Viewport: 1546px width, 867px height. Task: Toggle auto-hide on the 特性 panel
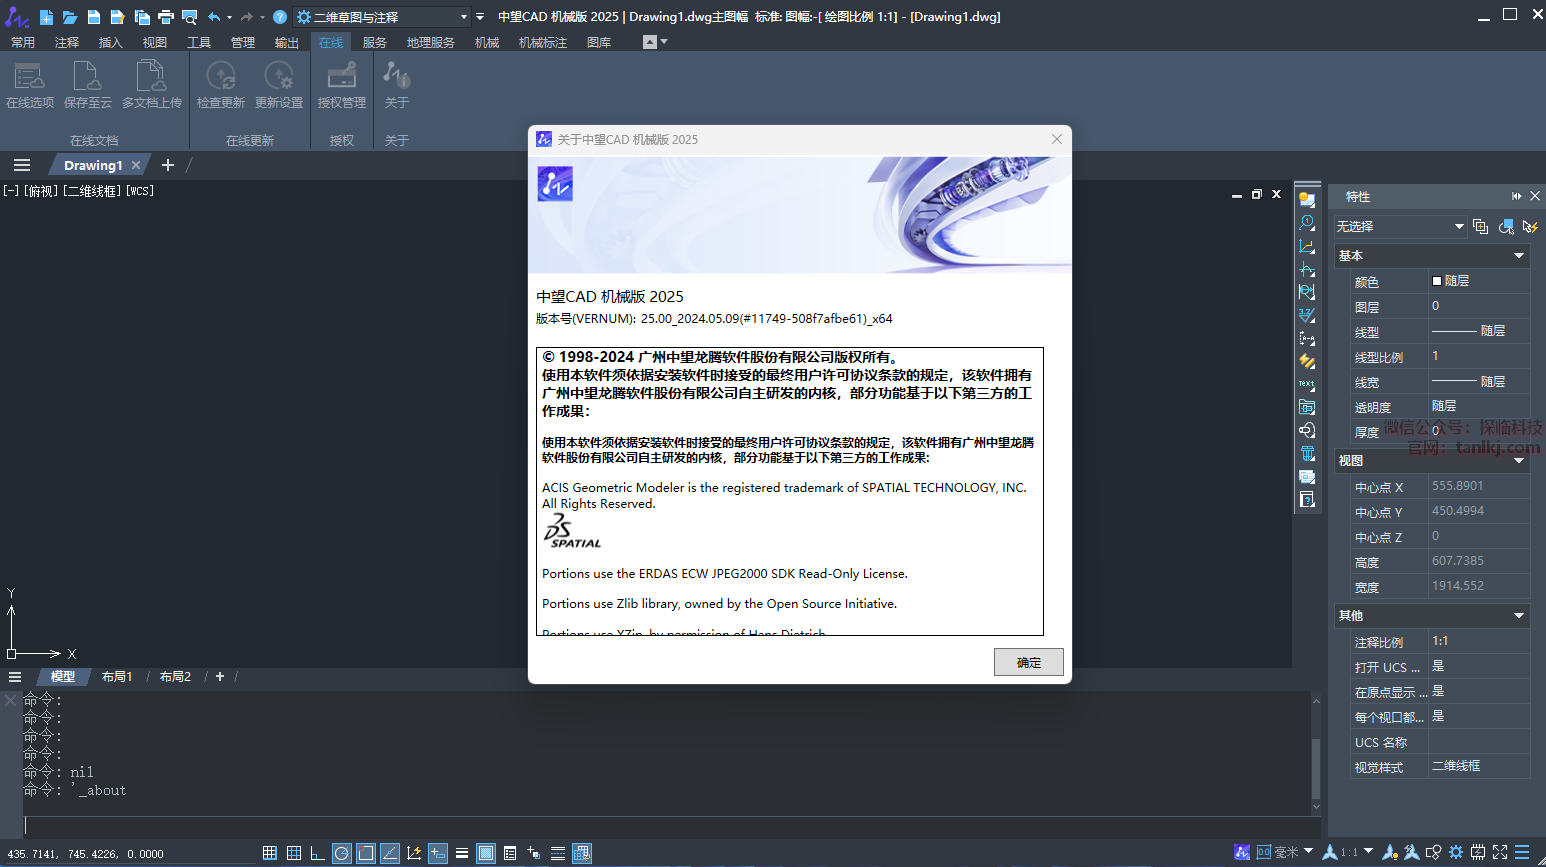pyautogui.click(x=1517, y=196)
